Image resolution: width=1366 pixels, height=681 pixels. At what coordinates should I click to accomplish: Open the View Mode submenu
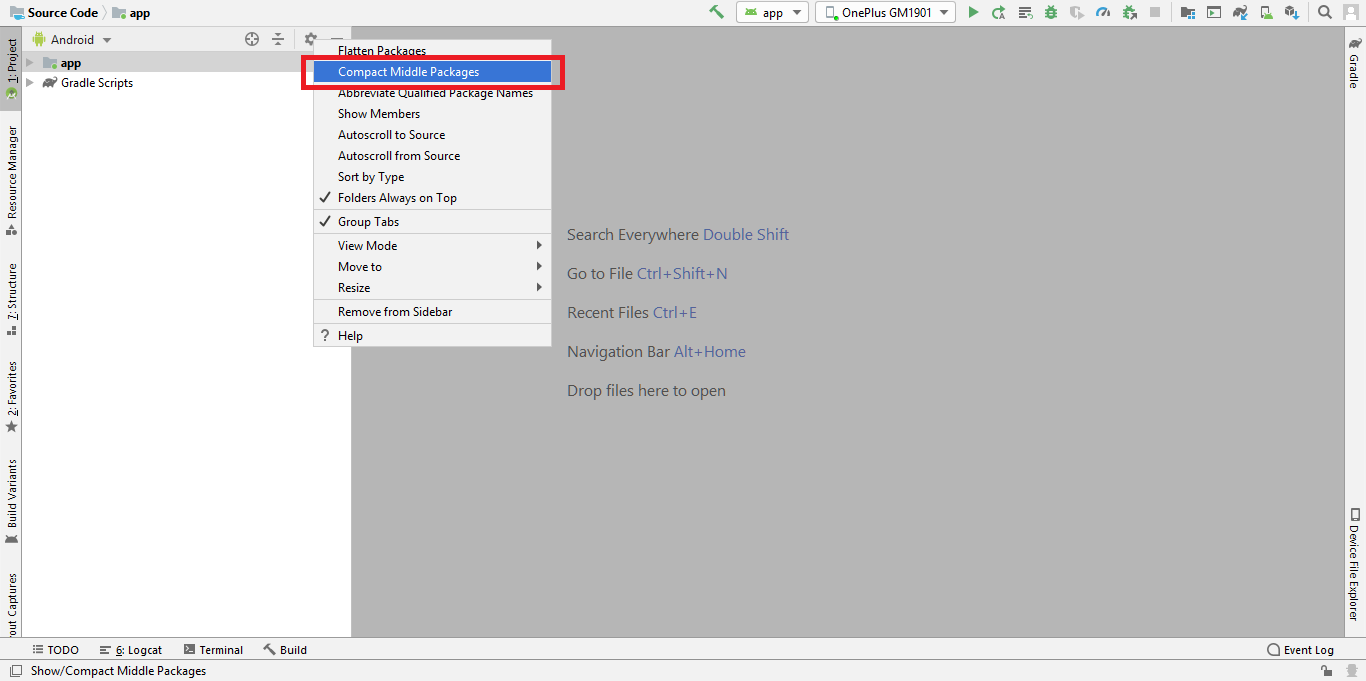pyautogui.click(x=367, y=246)
